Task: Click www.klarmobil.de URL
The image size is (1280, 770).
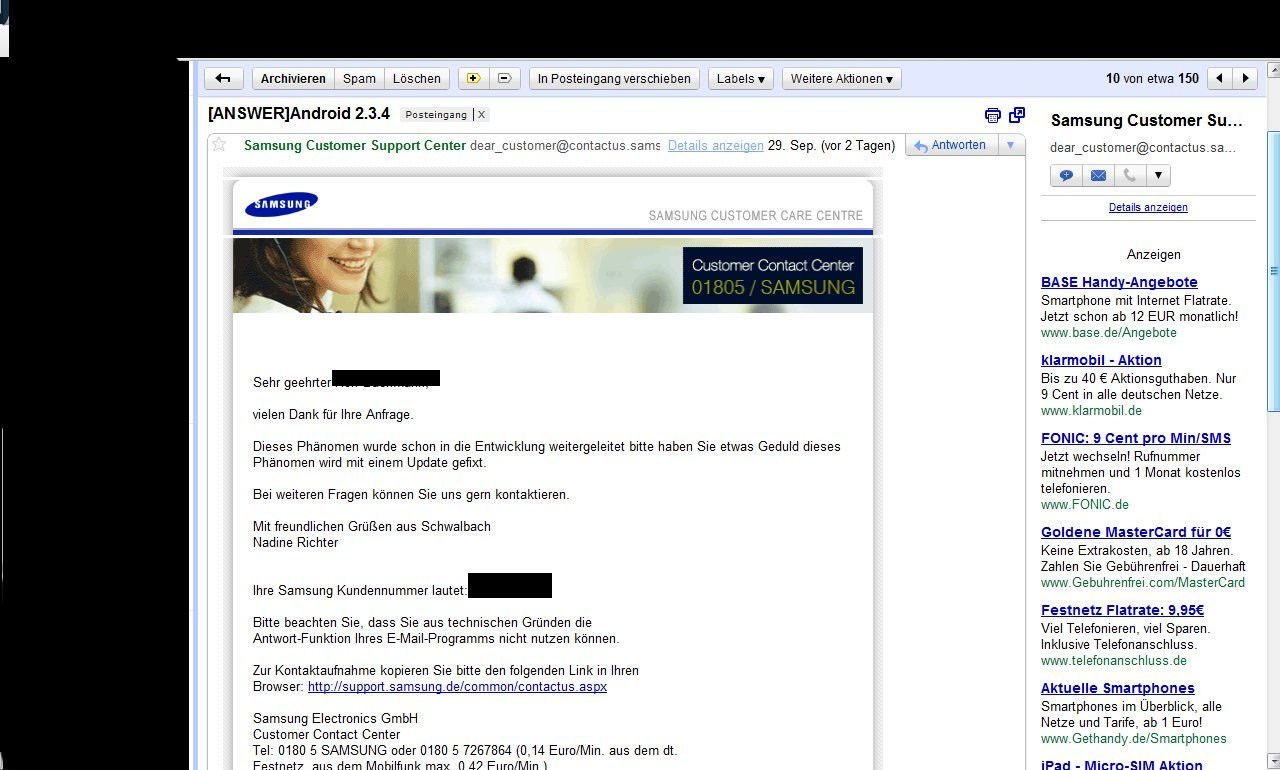Action: click(x=1091, y=410)
